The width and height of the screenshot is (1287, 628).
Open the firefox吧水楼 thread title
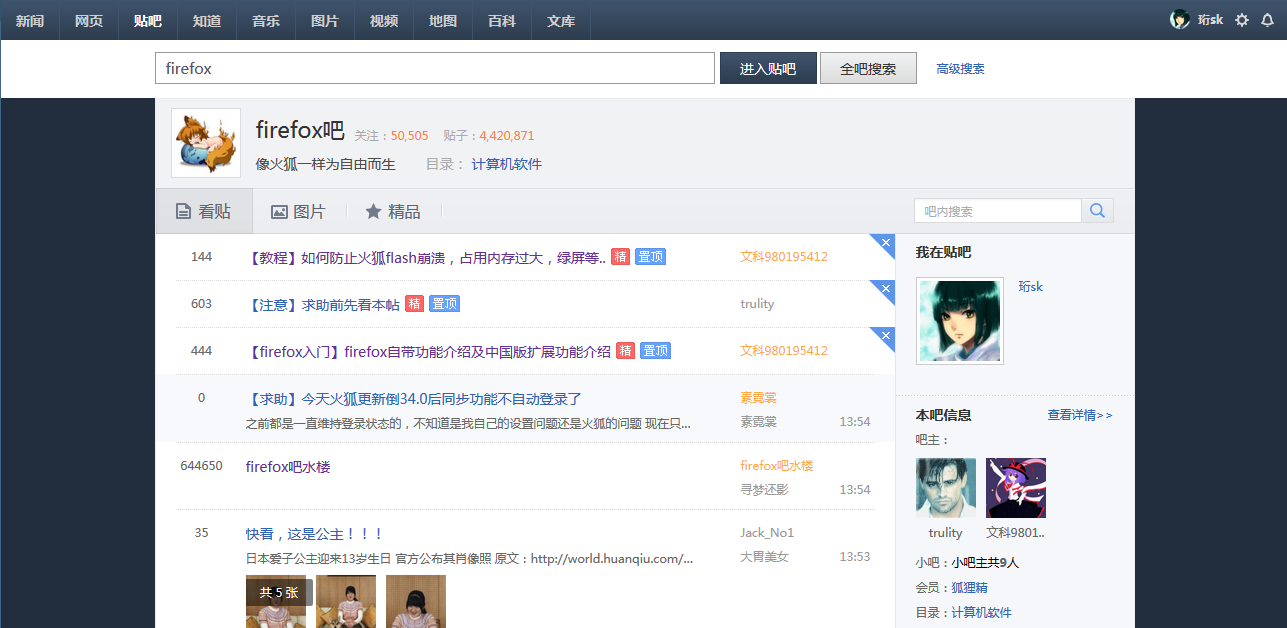tap(288, 466)
